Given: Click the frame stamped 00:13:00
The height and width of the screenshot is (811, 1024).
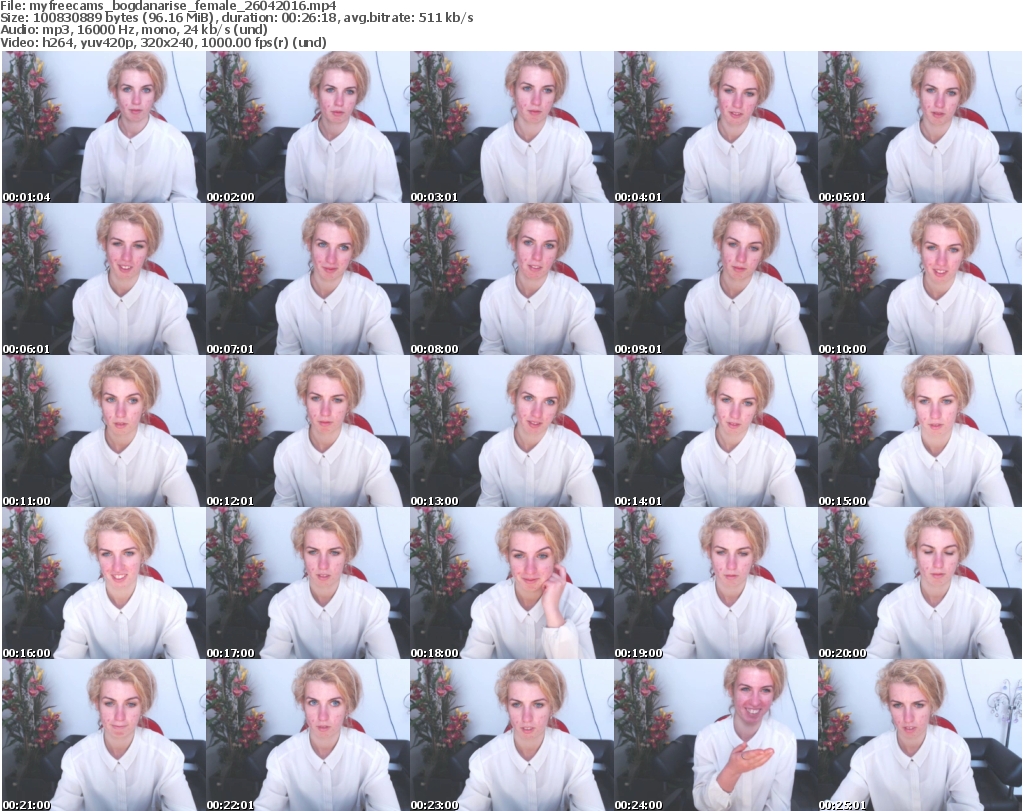Looking at the screenshot, I should (x=511, y=432).
